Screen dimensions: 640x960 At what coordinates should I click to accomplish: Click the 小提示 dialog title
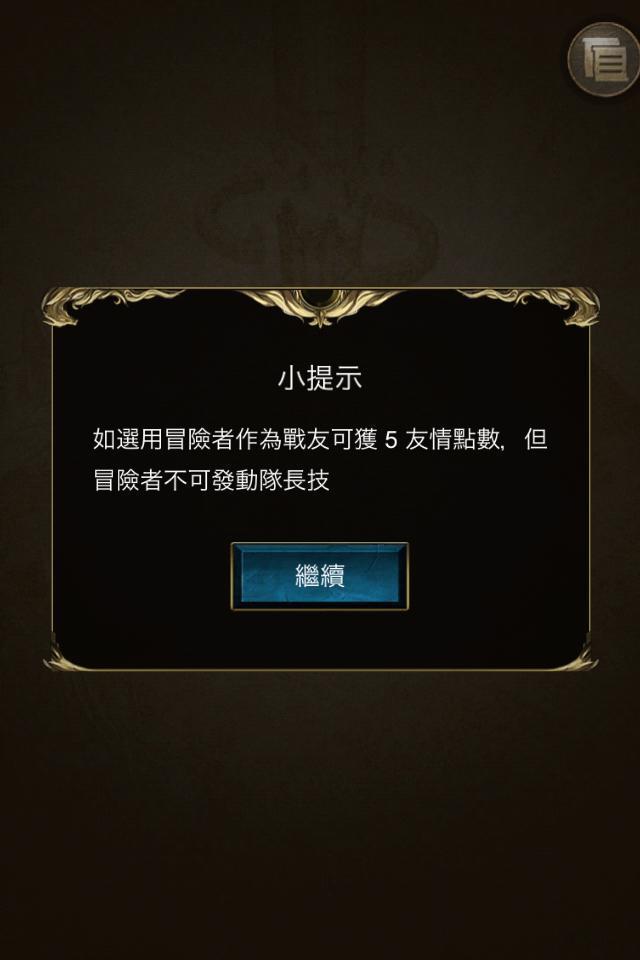tap(320, 378)
